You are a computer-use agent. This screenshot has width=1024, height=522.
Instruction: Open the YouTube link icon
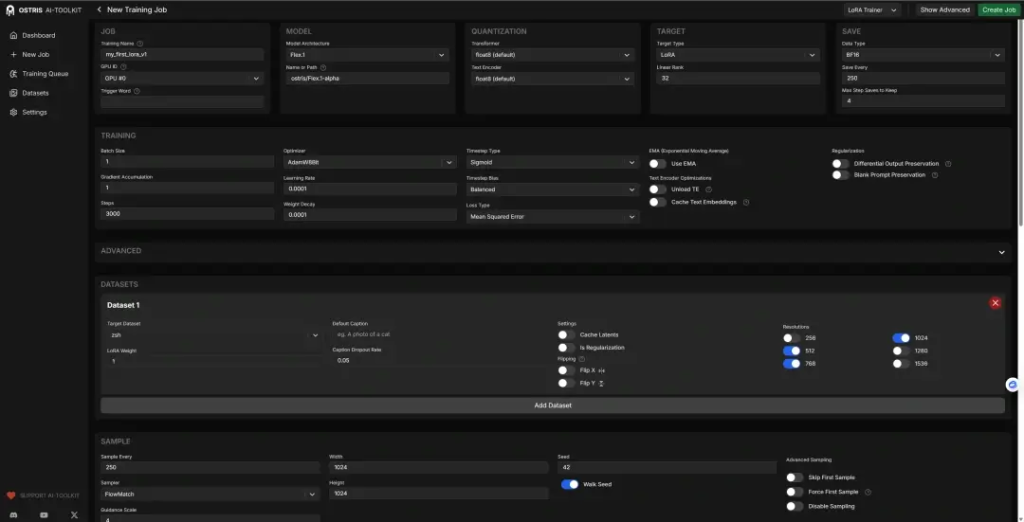[44, 515]
